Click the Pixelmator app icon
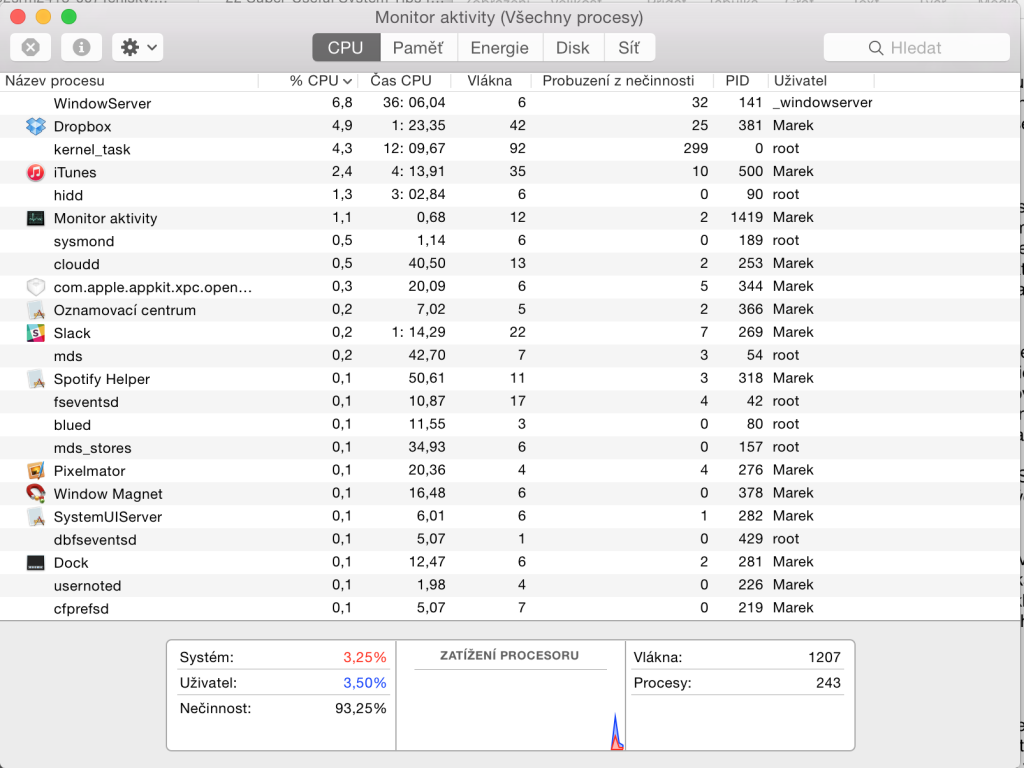 [x=35, y=471]
